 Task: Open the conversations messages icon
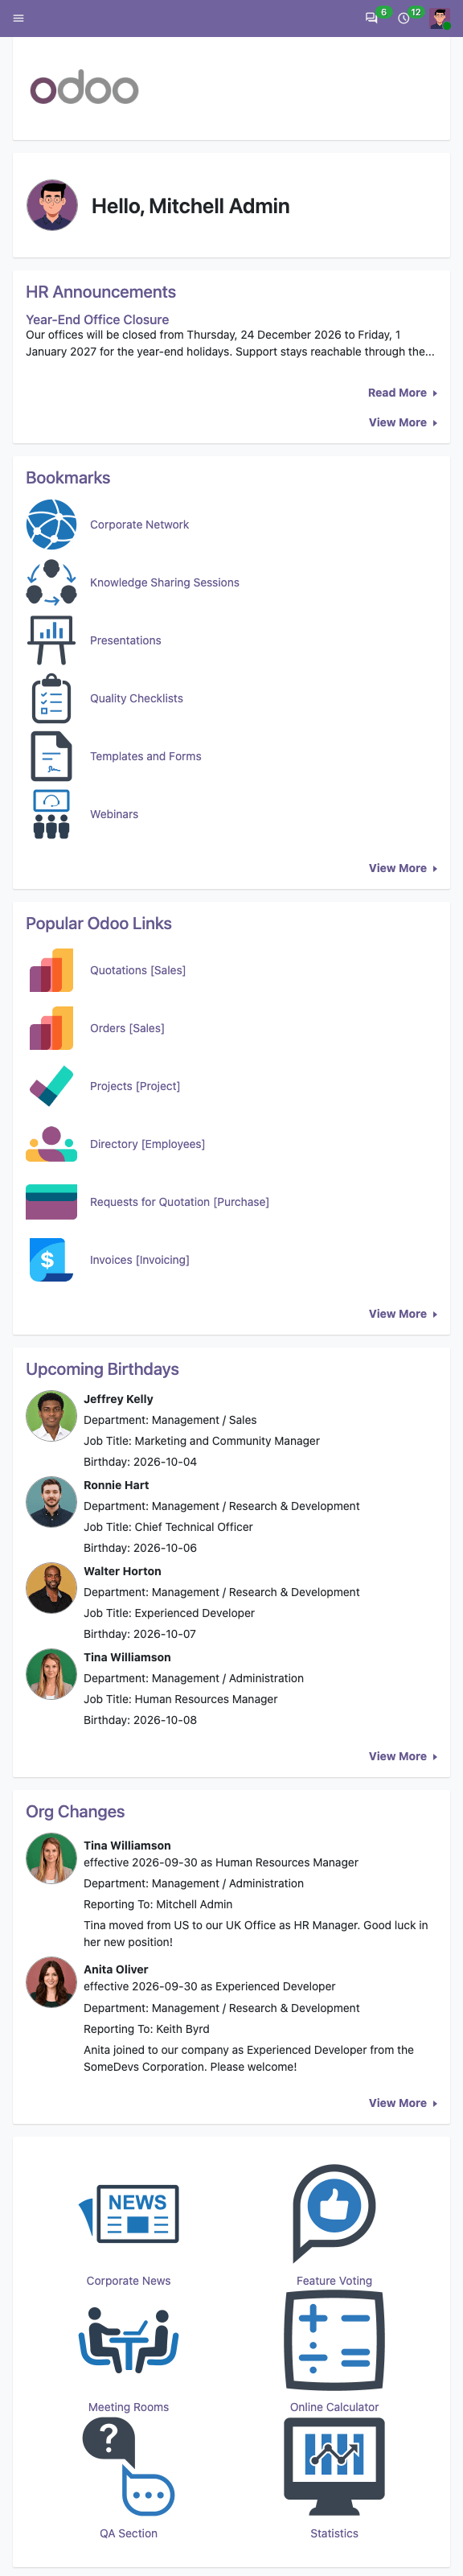(371, 18)
